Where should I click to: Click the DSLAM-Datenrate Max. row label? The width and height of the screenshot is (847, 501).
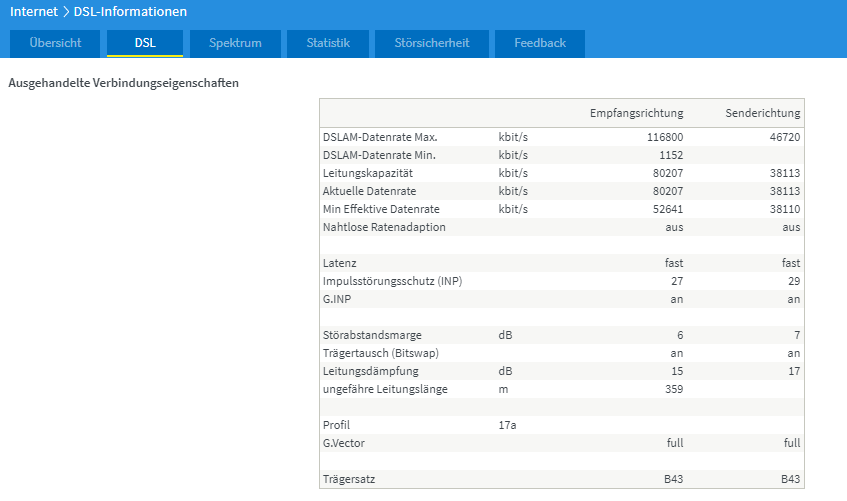click(380, 137)
